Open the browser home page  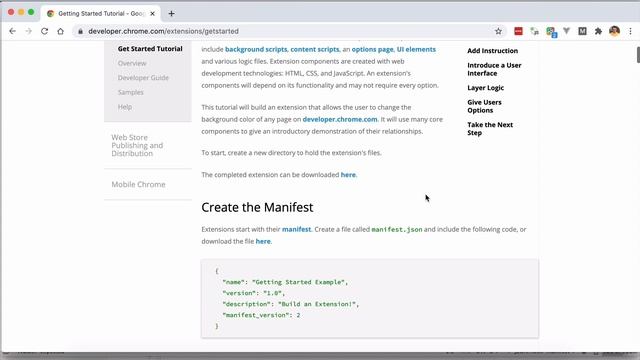(x=60, y=31)
